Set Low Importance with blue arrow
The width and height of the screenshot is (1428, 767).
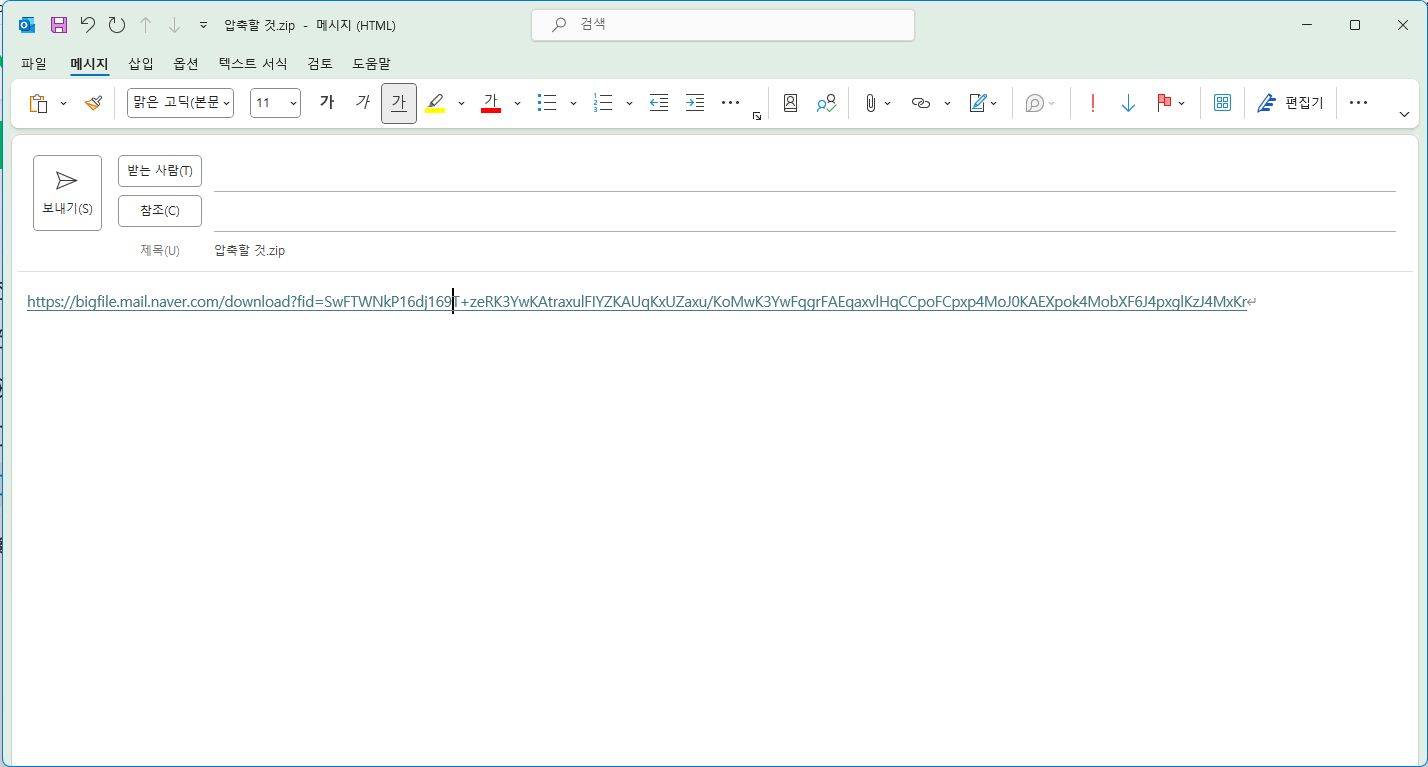pyautogui.click(x=1128, y=103)
